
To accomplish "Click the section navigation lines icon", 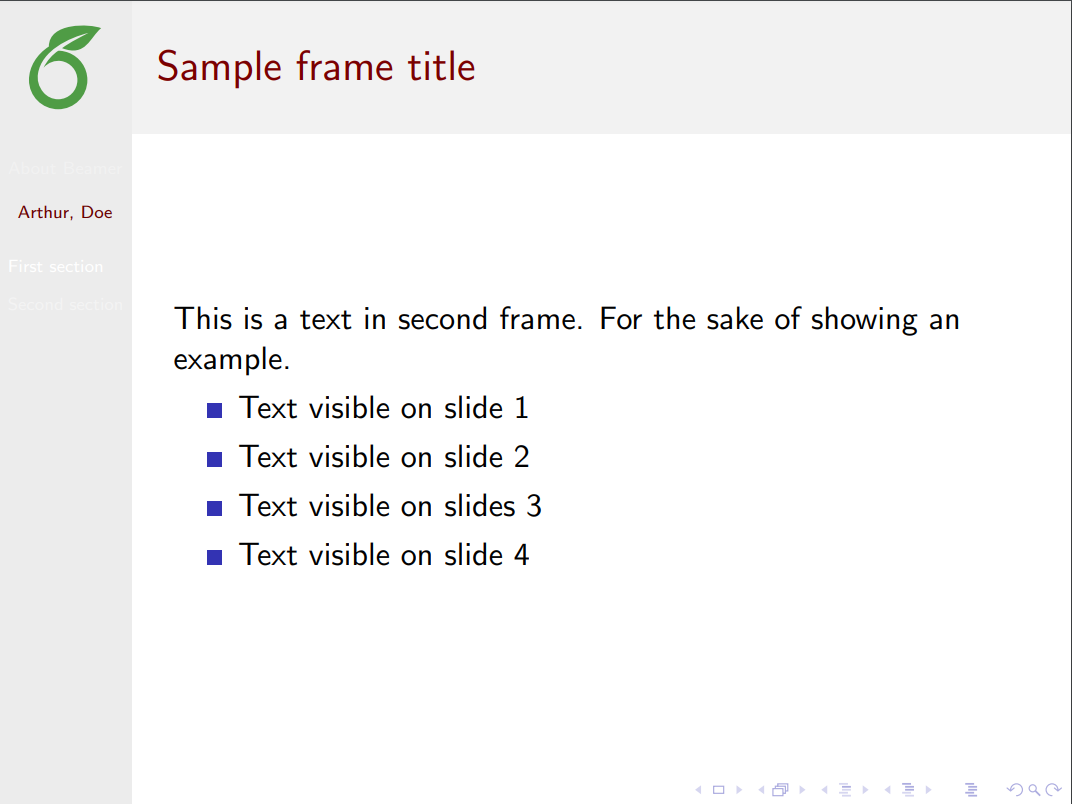I will [907, 790].
